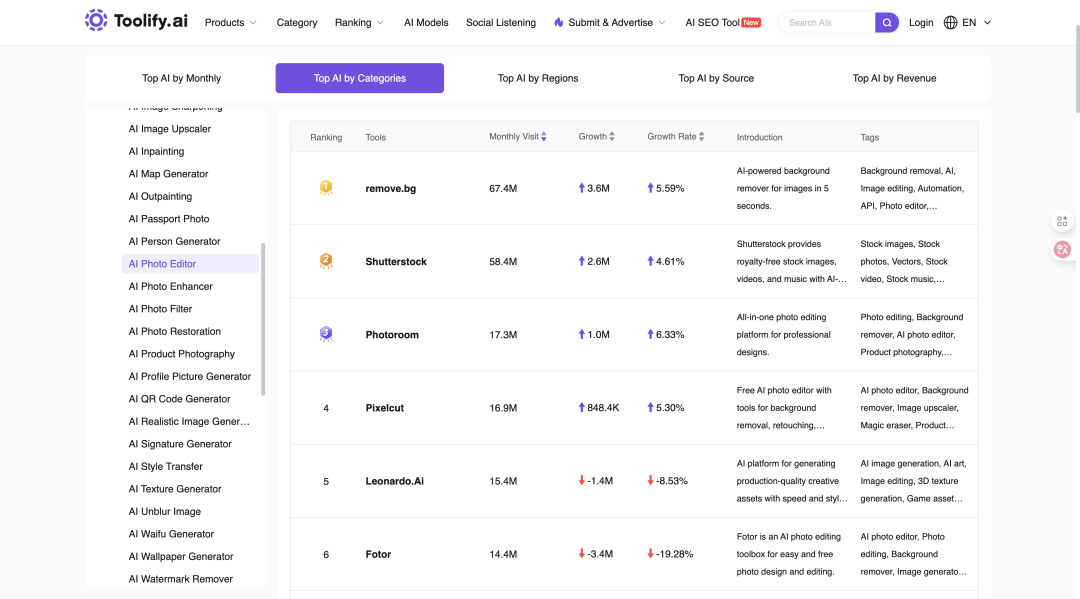The height and width of the screenshot is (599, 1080).
Task: Sort by Growth Rate arrows
Action: 701,137
